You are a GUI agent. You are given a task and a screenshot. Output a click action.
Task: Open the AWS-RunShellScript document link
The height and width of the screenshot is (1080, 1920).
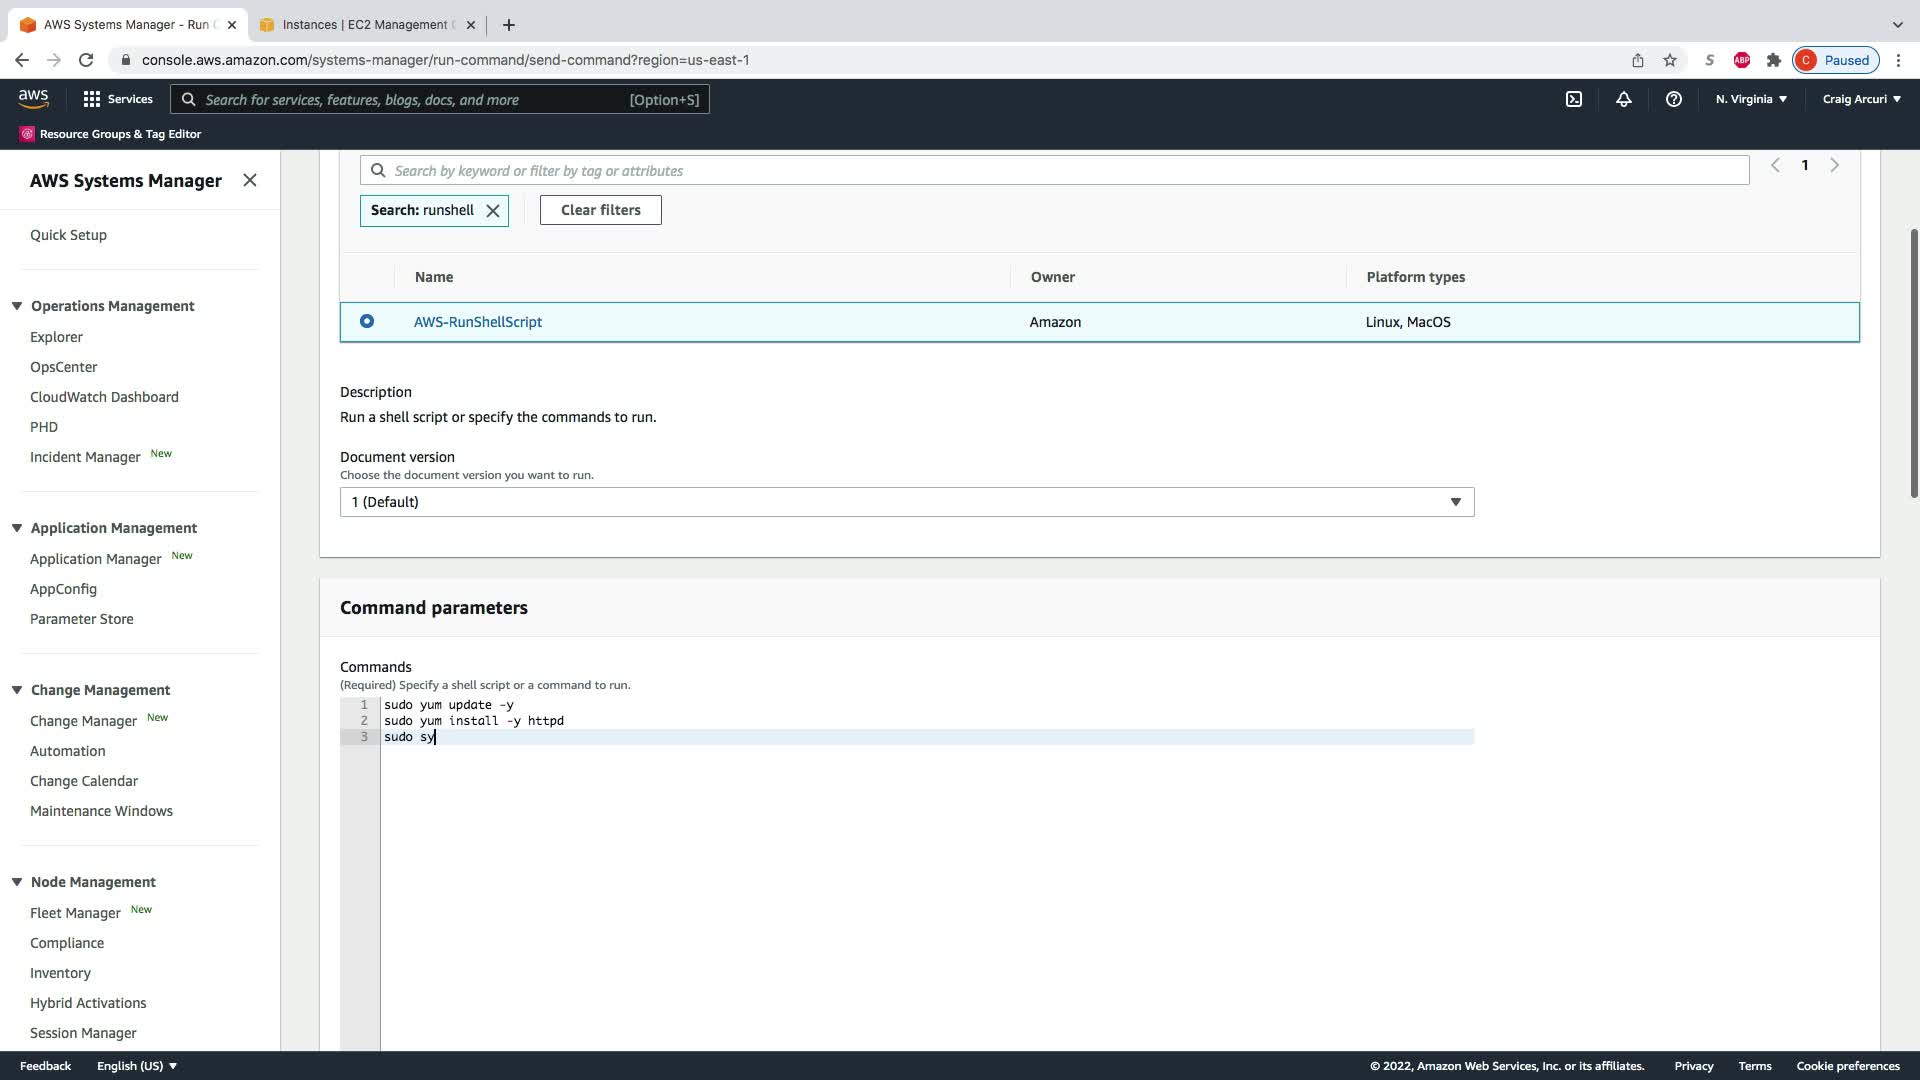coord(477,322)
